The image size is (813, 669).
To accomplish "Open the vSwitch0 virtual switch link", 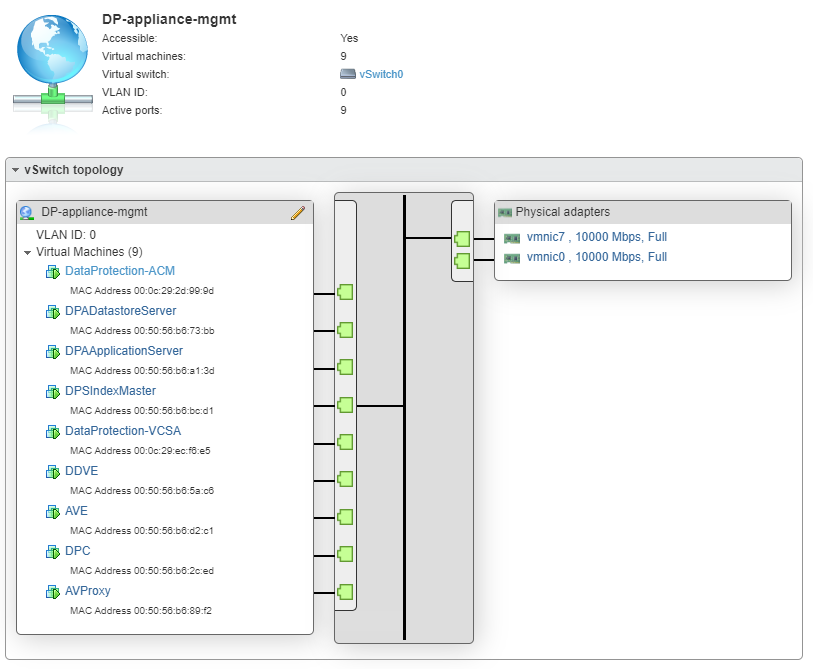I will click(x=381, y=74).
